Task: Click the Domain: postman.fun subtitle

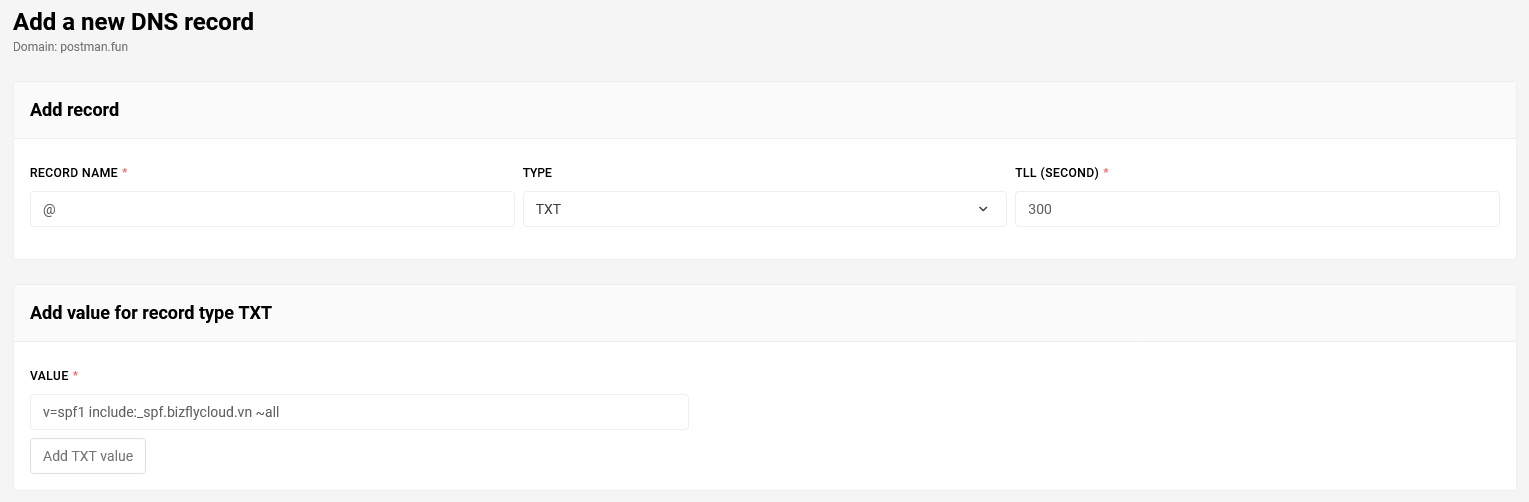Action: pos(70,47)
